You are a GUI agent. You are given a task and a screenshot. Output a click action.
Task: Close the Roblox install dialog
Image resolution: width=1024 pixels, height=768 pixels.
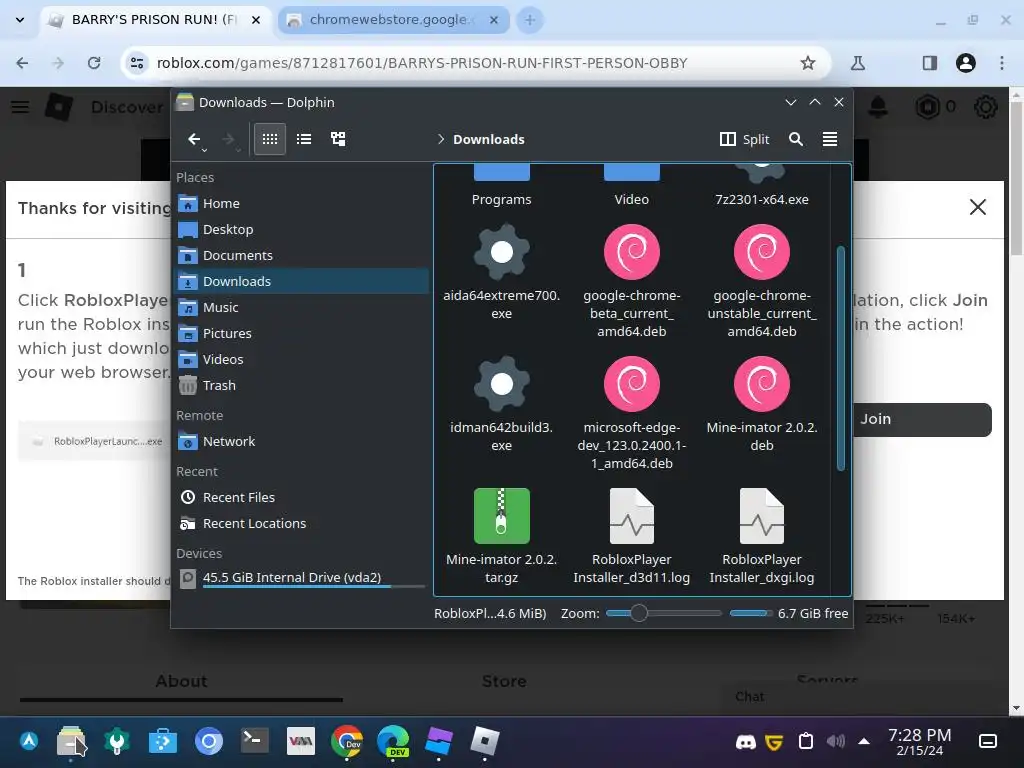978,207
